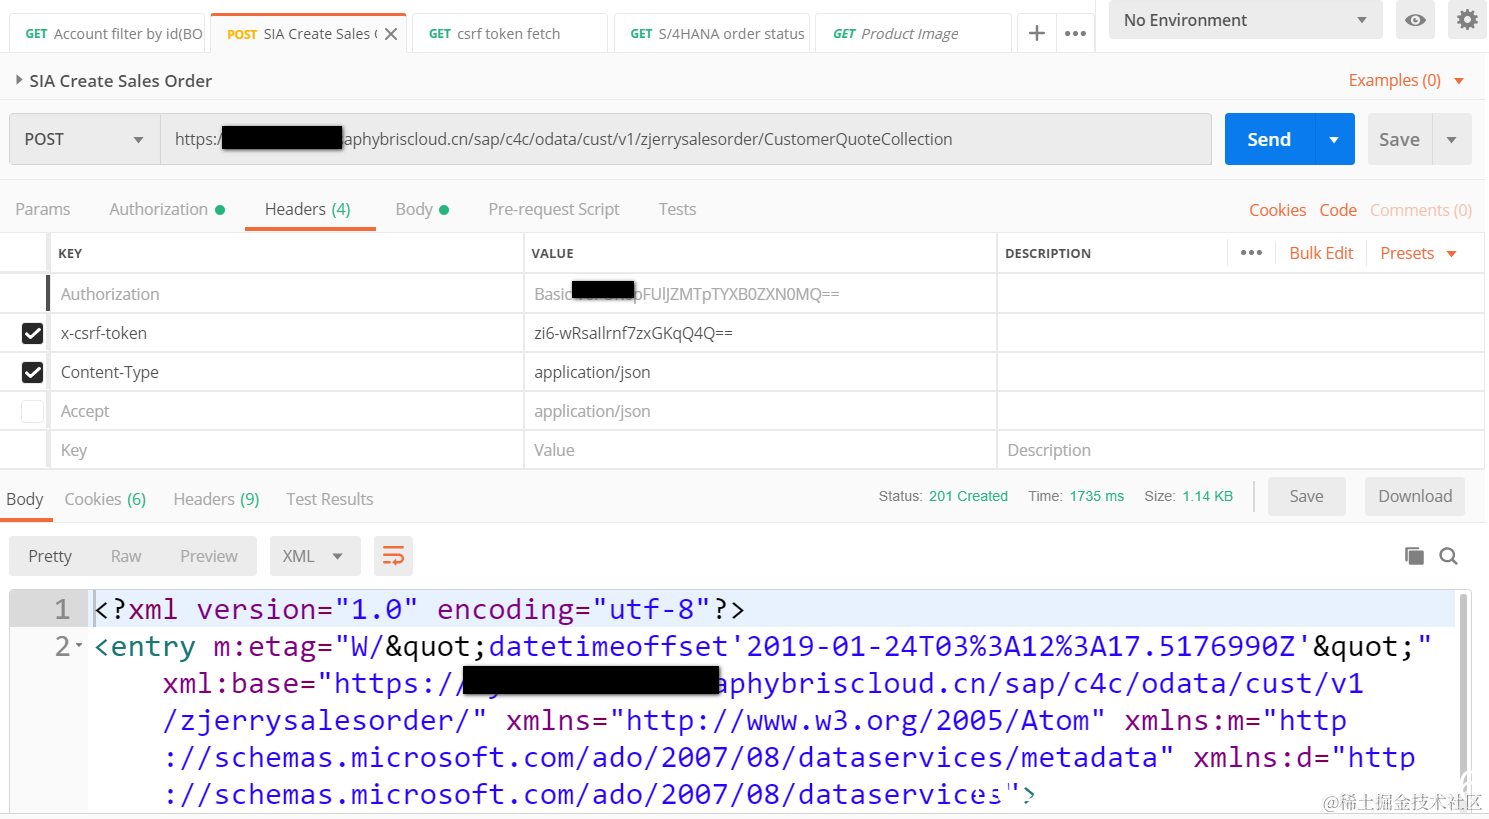Switch to Product Image tab
Image resolution: width=1489 pixels, height=819 pixels.
pos(913,33)
